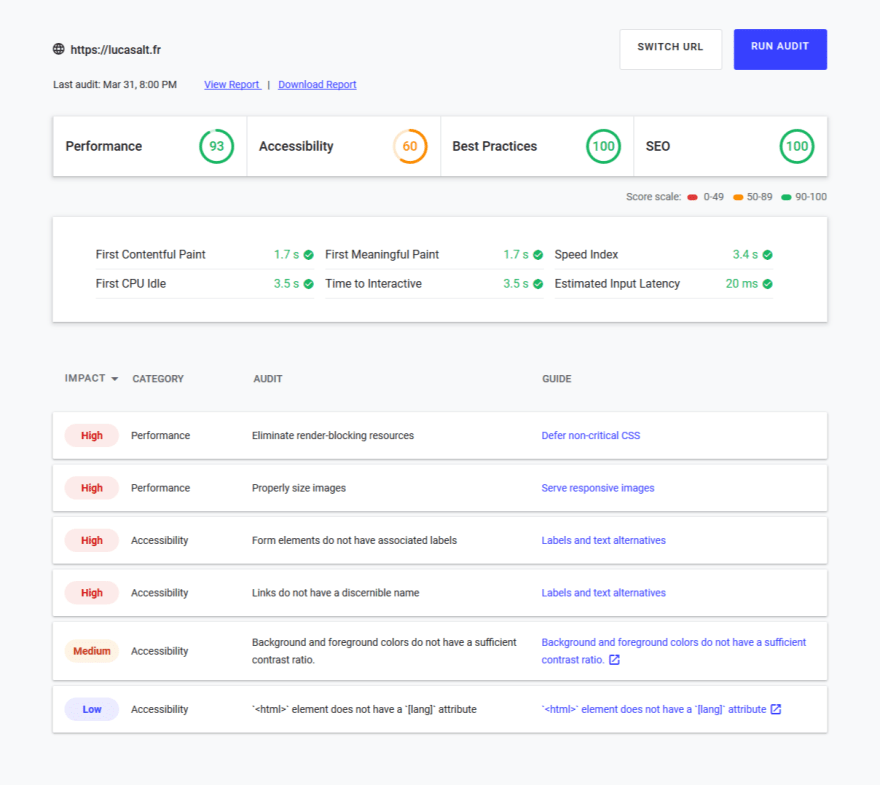880x785 pixels.
Task: Open the SEO score tab
Action: pos(731,146)
